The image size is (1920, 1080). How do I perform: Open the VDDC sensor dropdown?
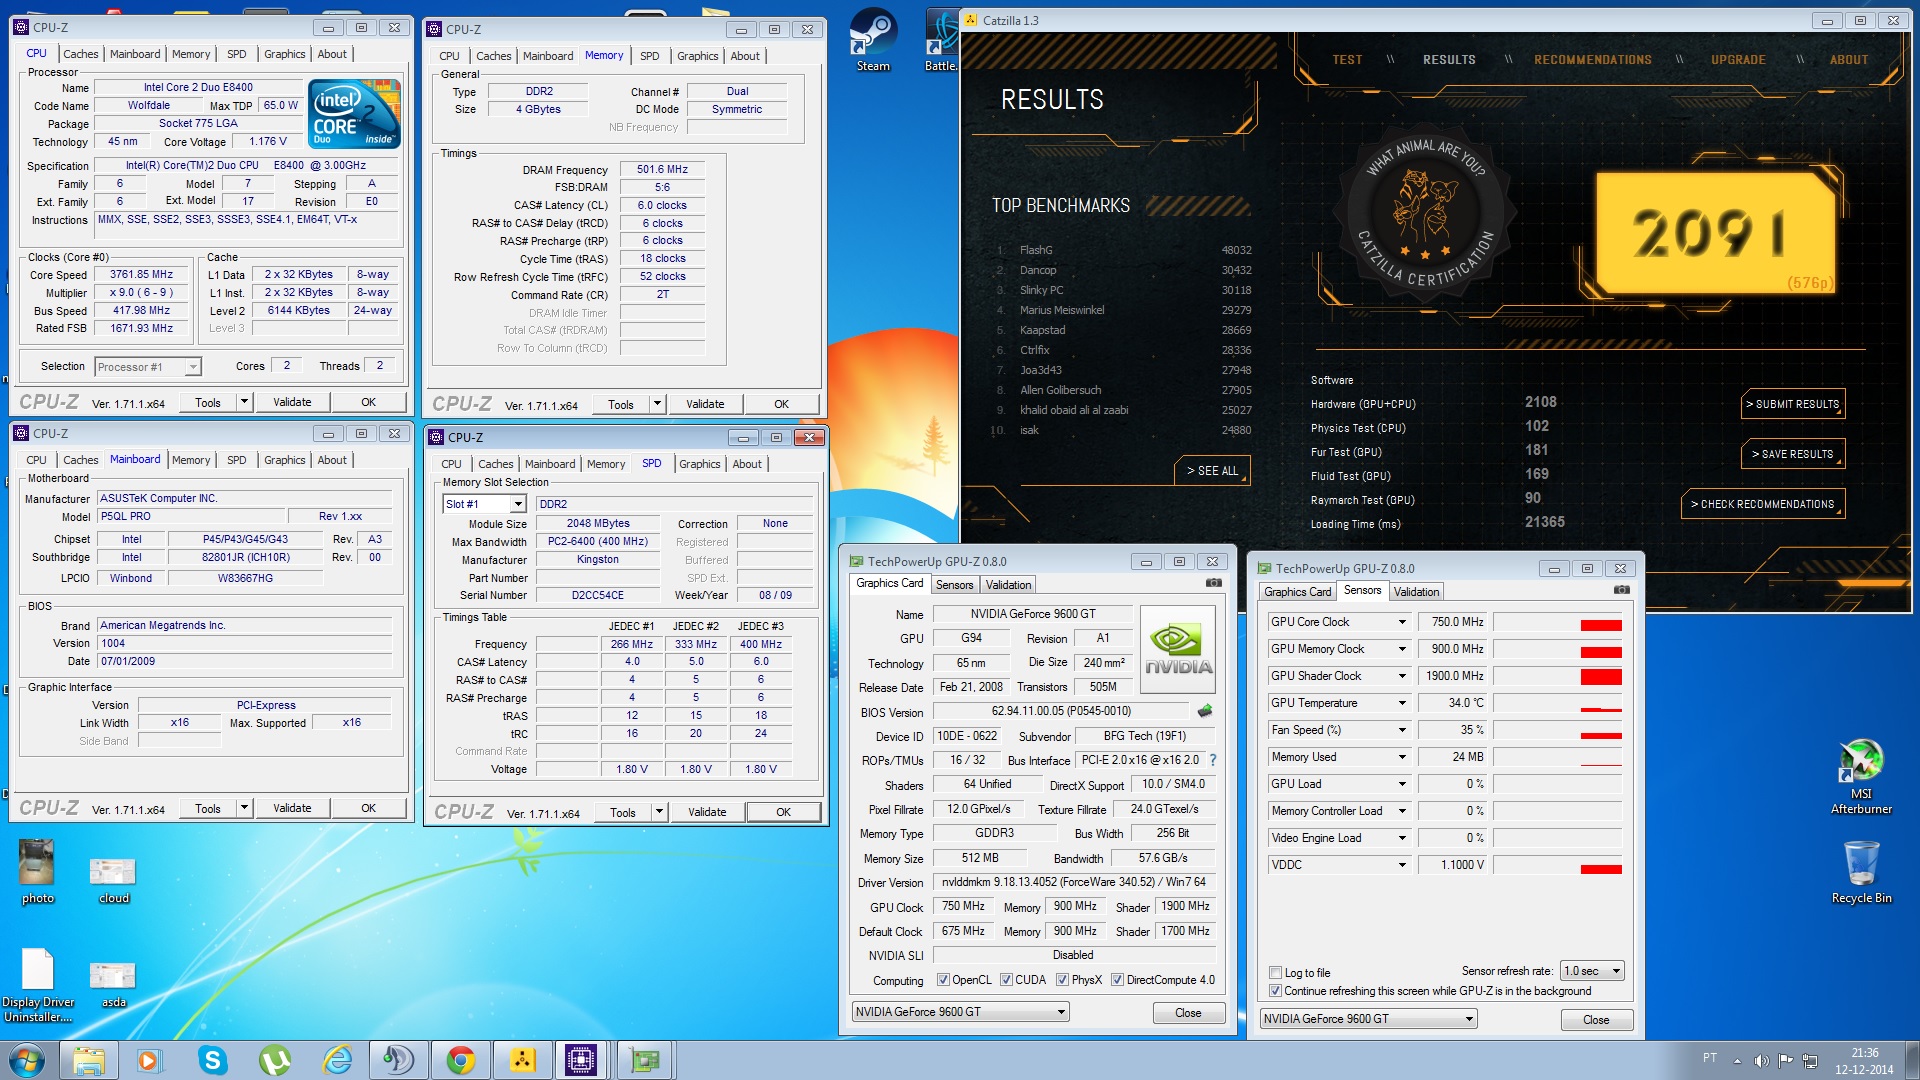coord(1402,865)
